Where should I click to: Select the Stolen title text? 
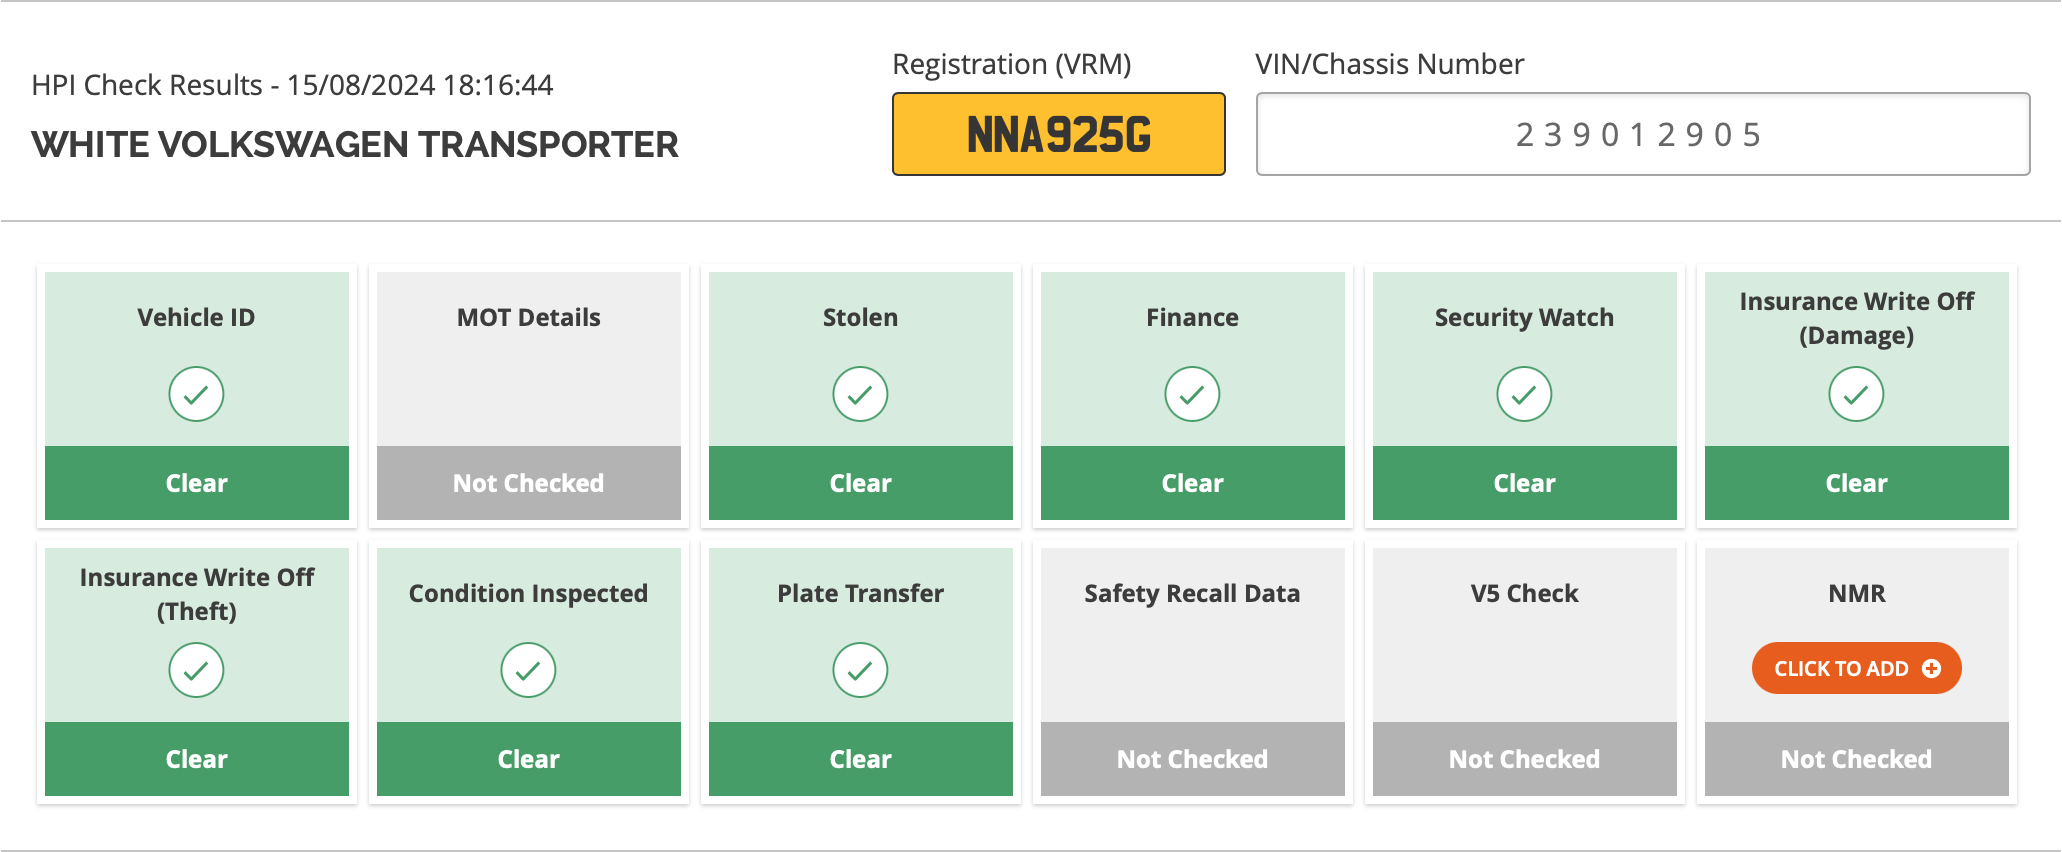(860, 318)
